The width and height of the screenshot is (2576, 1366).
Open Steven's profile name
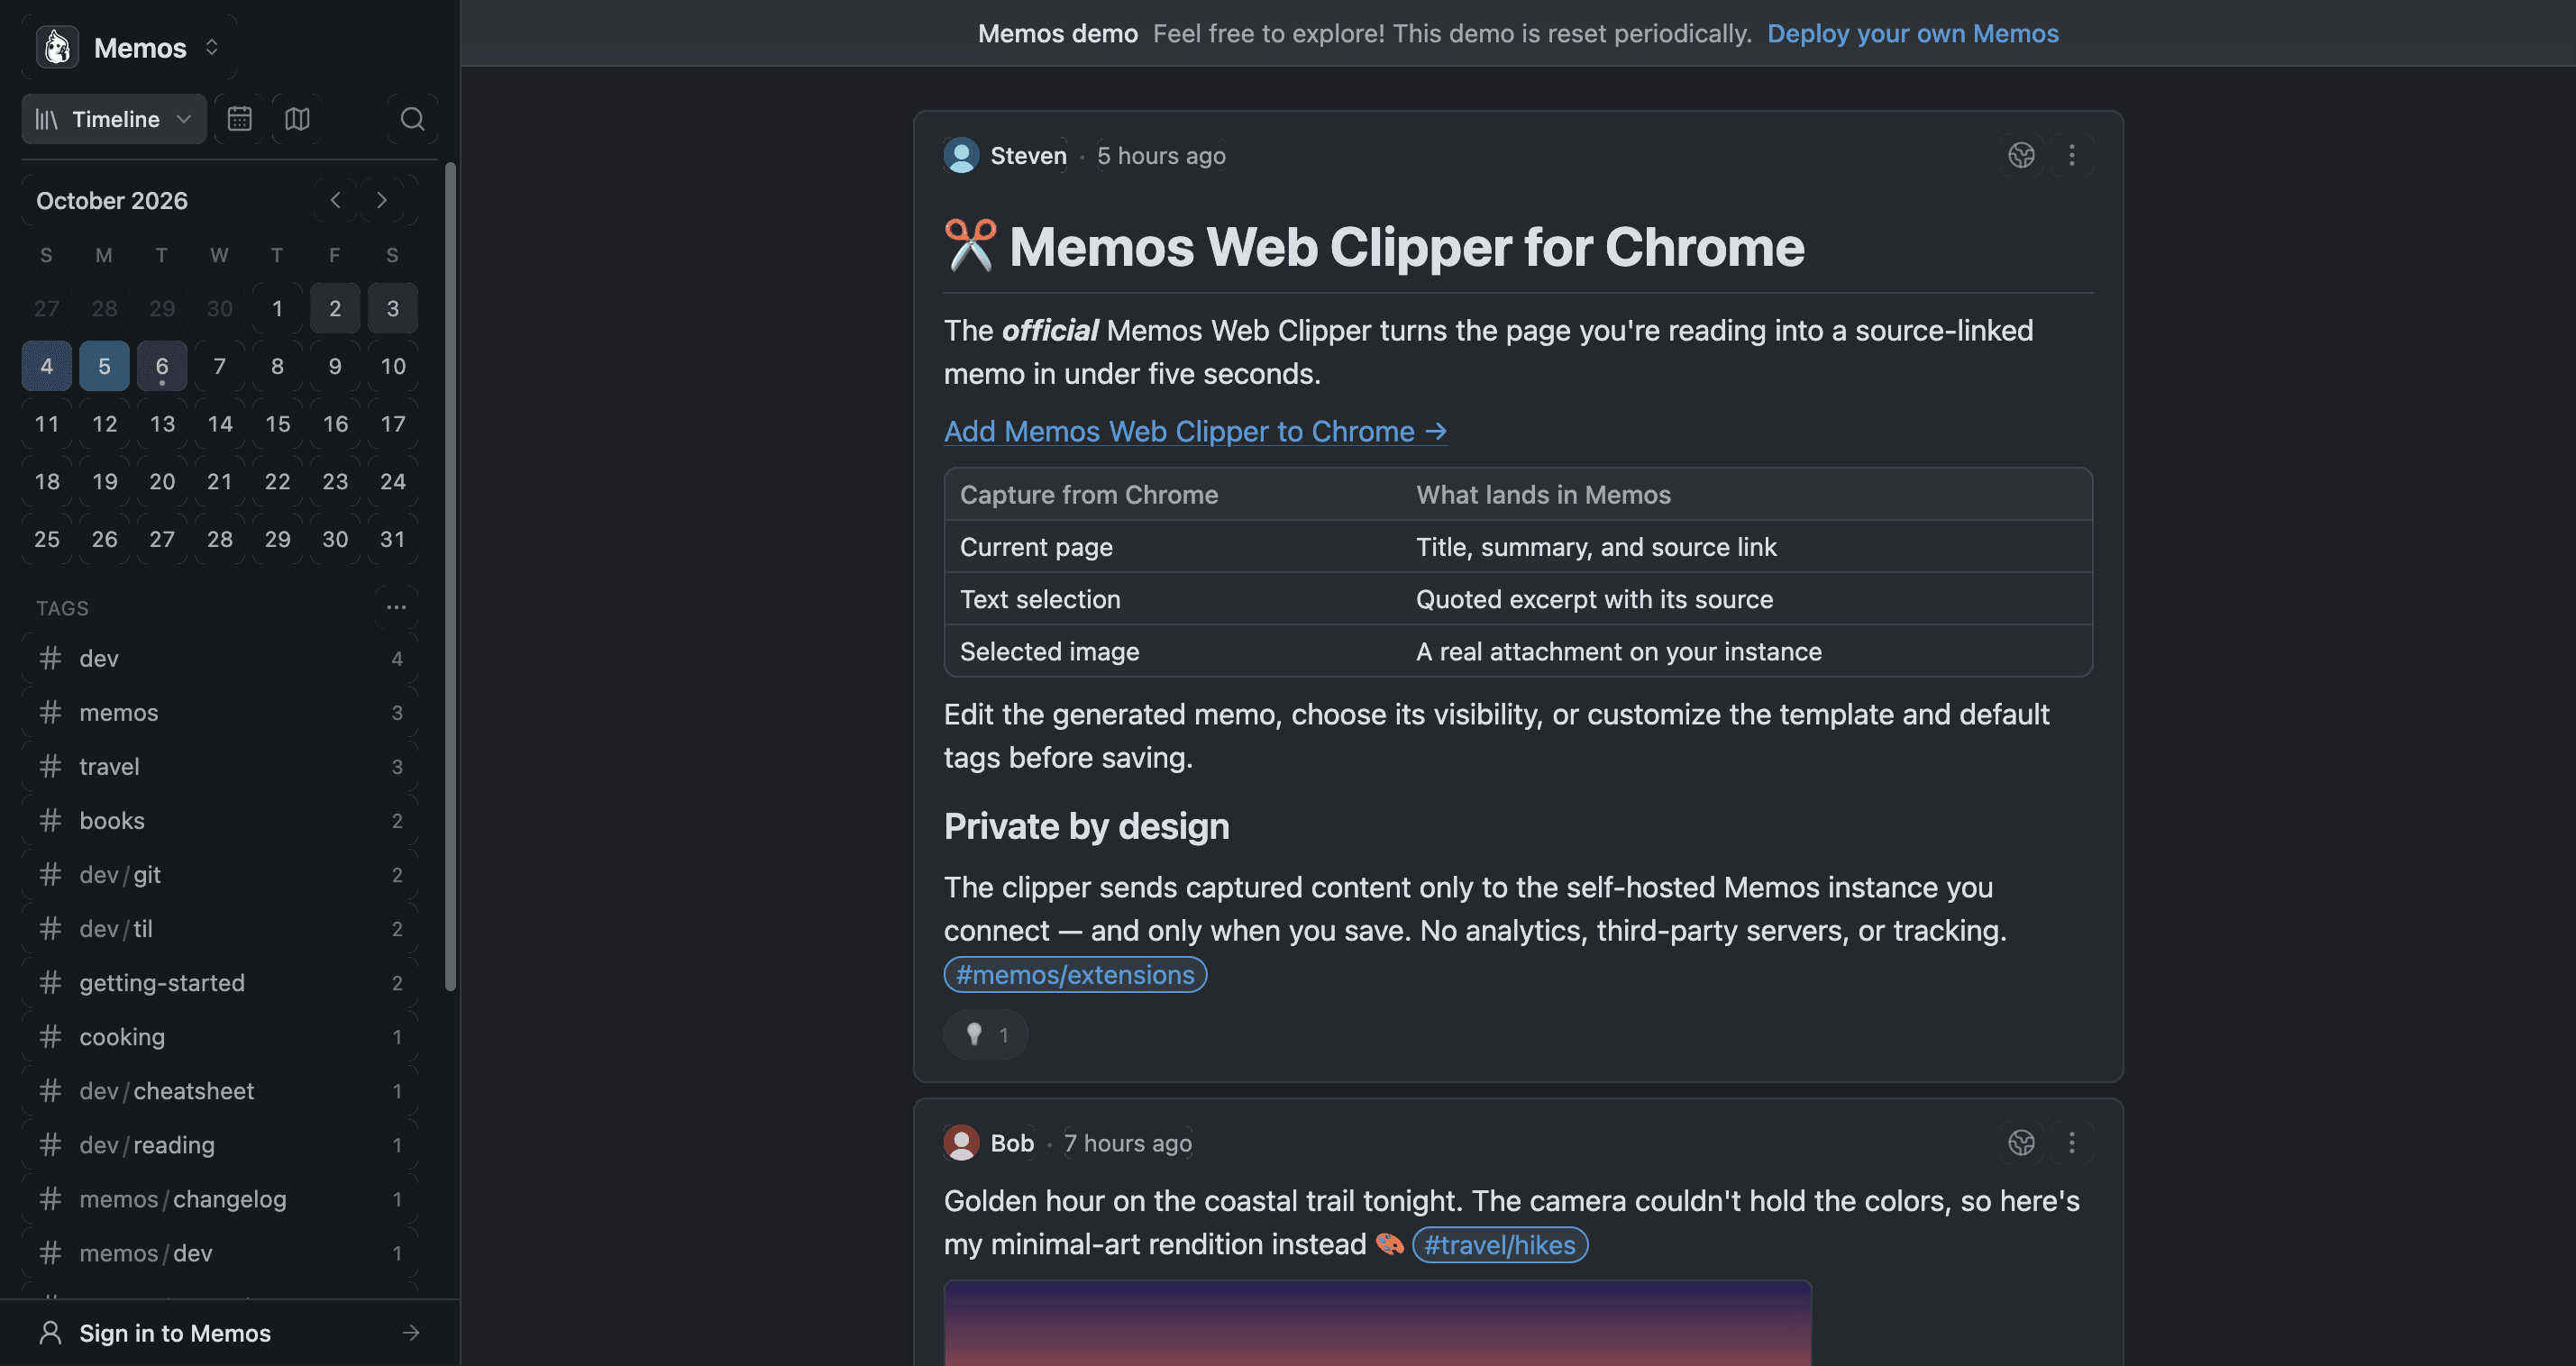1028,155
